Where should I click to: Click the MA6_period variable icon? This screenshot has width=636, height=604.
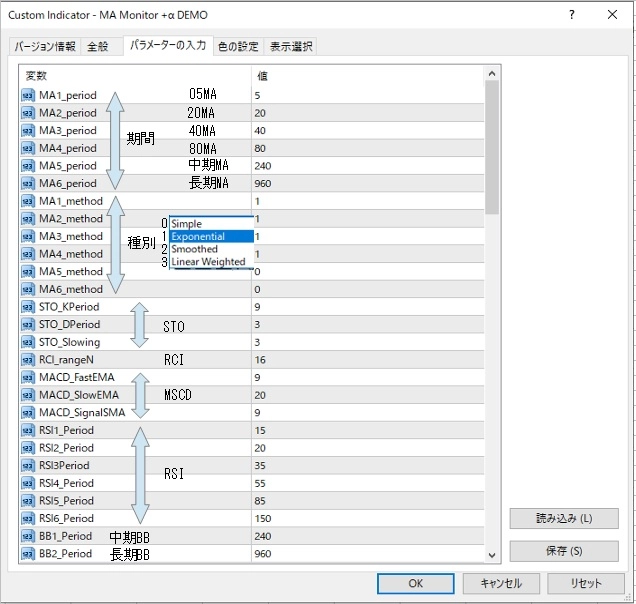click(x=28, y=183)
